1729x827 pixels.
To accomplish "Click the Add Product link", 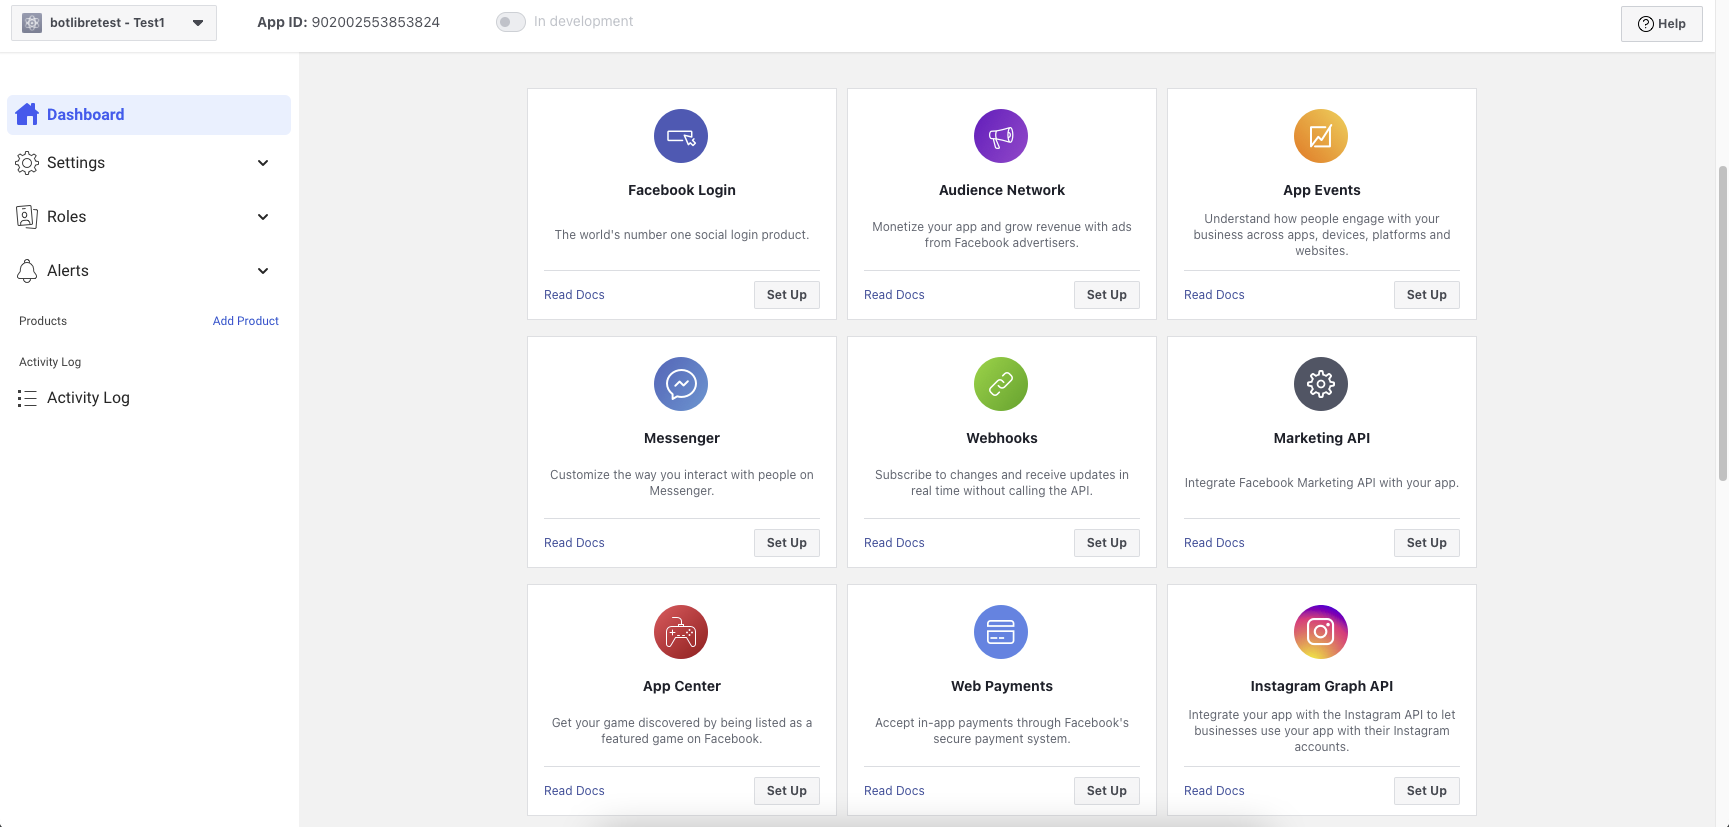I will pos(246,321).
